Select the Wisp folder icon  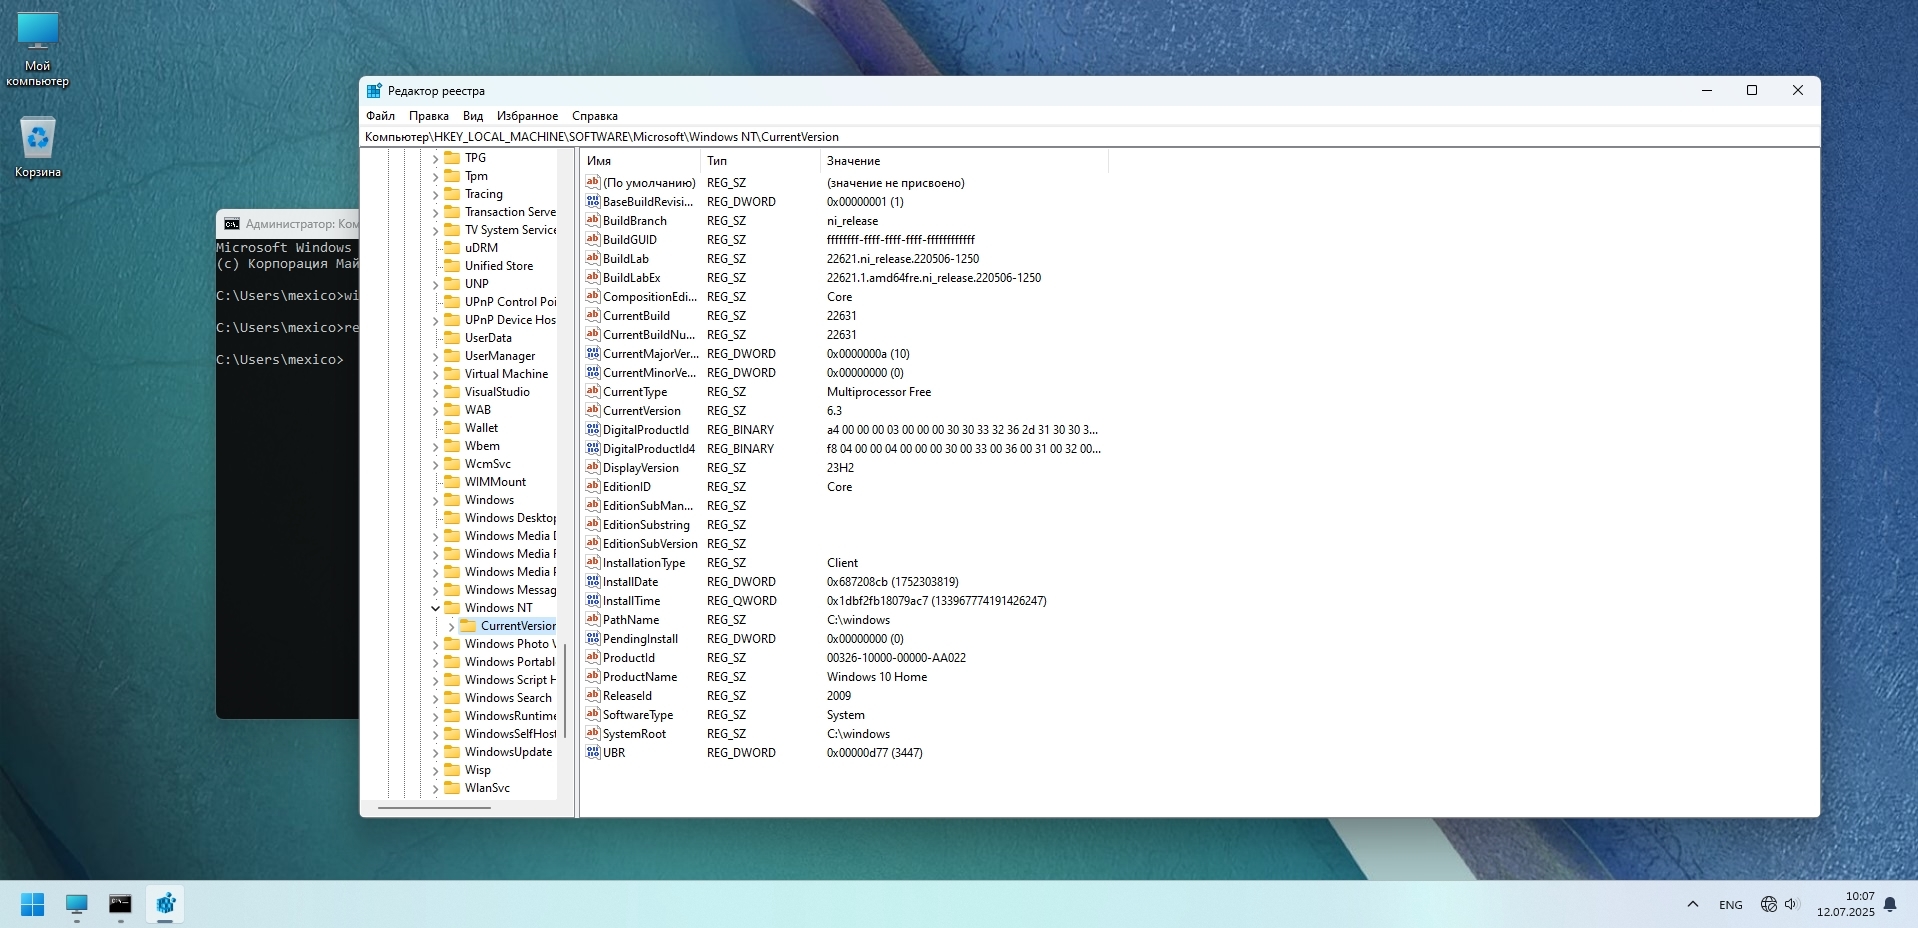[452, 770]
